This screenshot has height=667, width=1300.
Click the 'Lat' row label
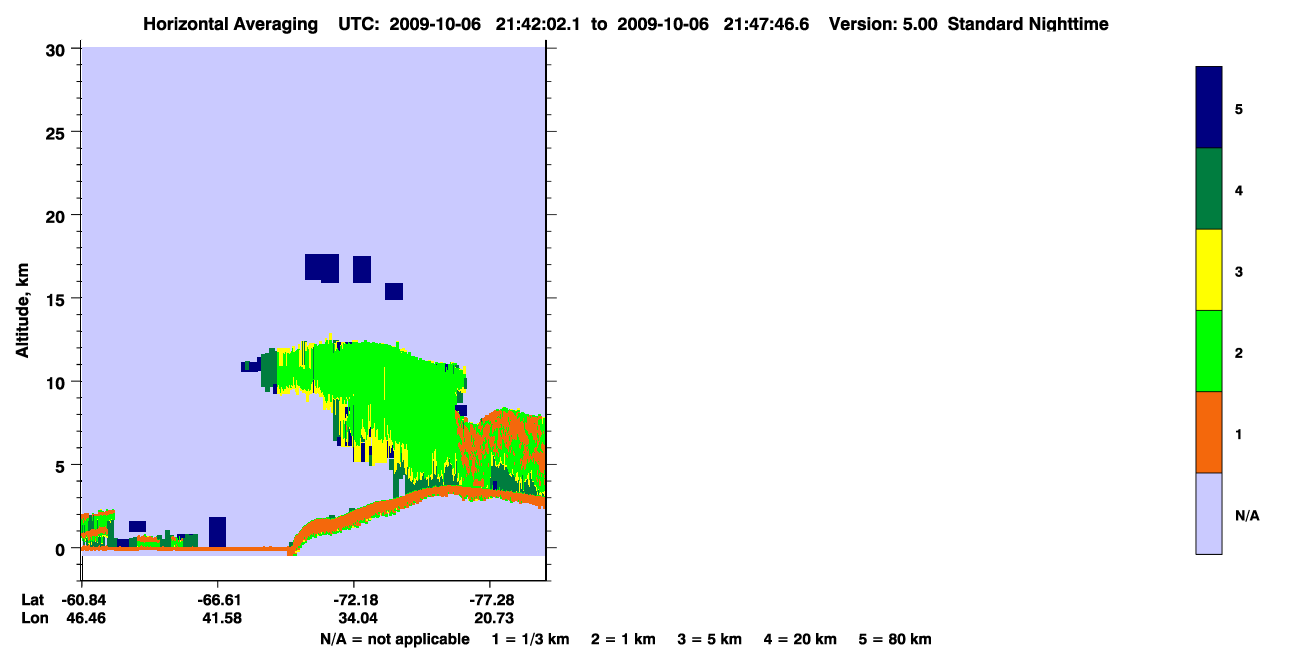point(33,600)
